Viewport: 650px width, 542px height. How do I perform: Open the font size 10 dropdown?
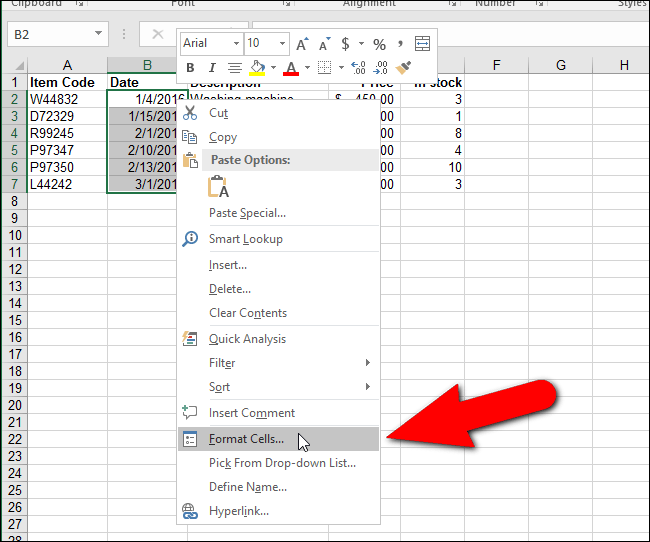coord(282,43)
